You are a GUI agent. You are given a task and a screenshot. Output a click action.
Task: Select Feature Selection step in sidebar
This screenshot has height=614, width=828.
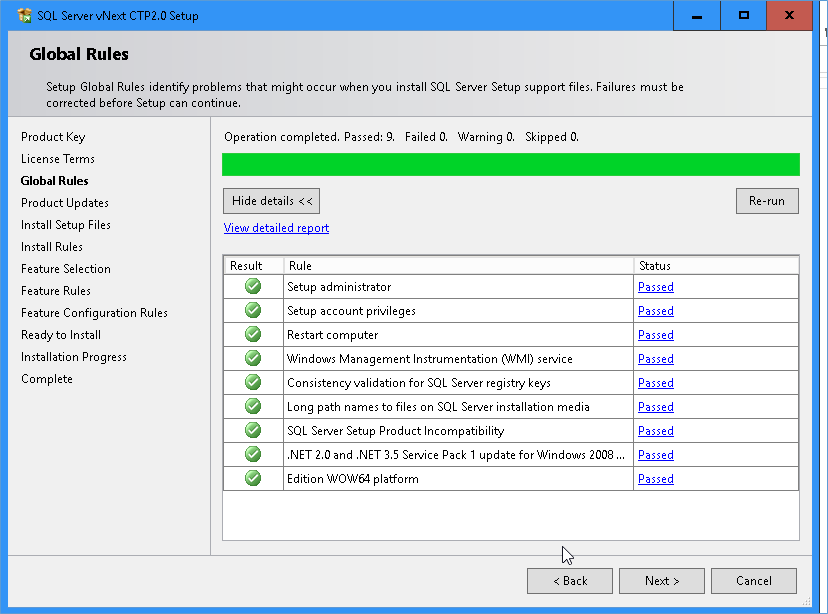tap(65, 269)
